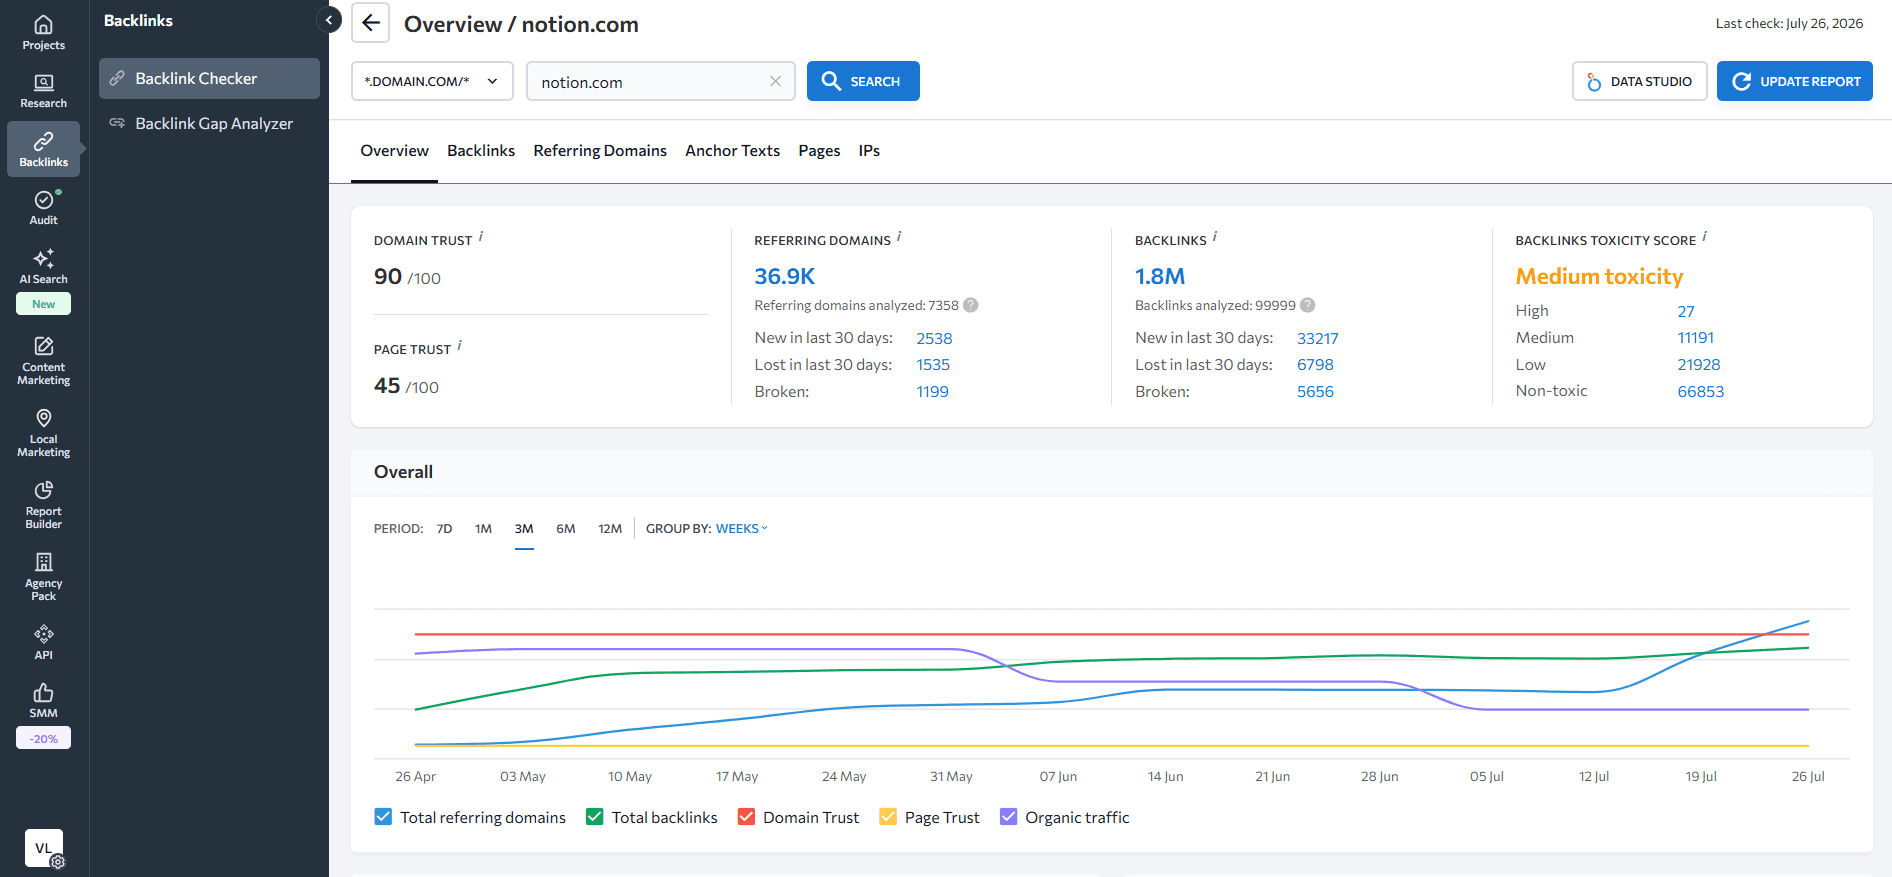
Task: Open the Group By WEEKS dropdown
Action: [742, 528]
